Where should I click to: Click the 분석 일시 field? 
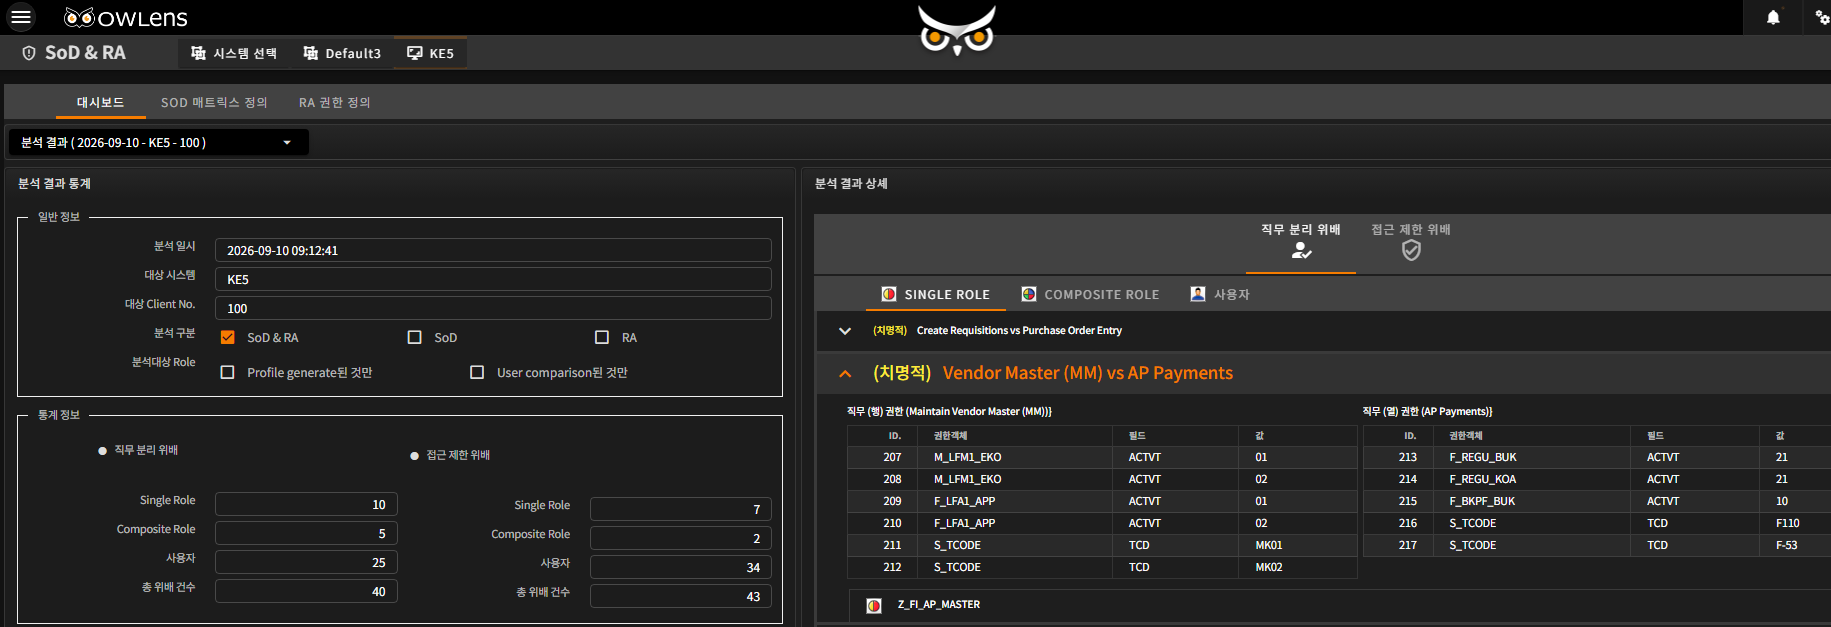click(493, 250)
